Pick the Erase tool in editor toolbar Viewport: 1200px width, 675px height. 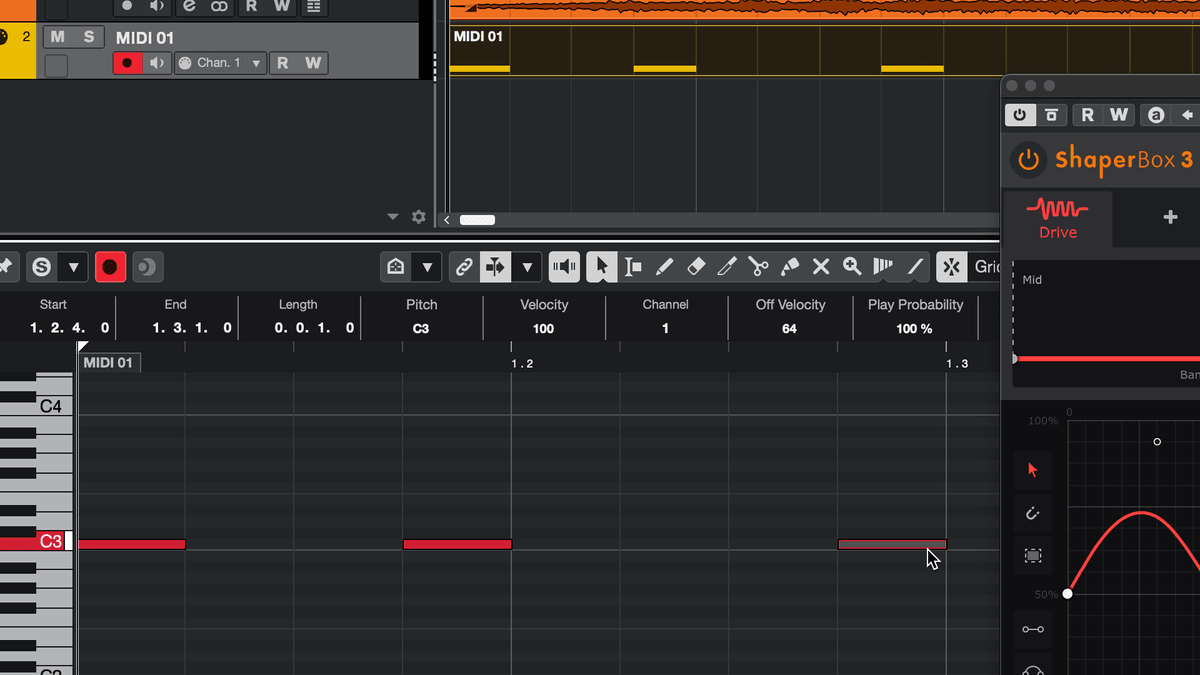coord(696,267)
